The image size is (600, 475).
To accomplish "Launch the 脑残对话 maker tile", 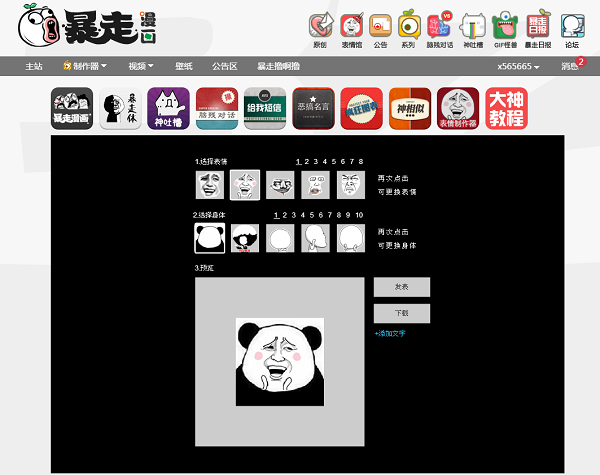I will click(217, 108).
